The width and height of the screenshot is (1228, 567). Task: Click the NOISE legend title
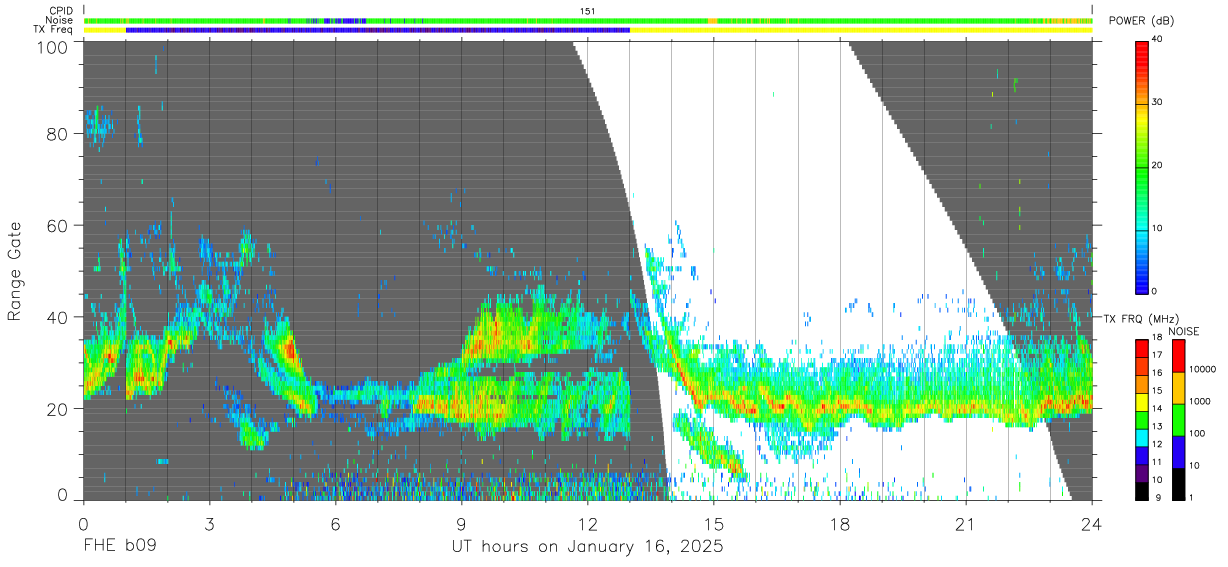1184,331
